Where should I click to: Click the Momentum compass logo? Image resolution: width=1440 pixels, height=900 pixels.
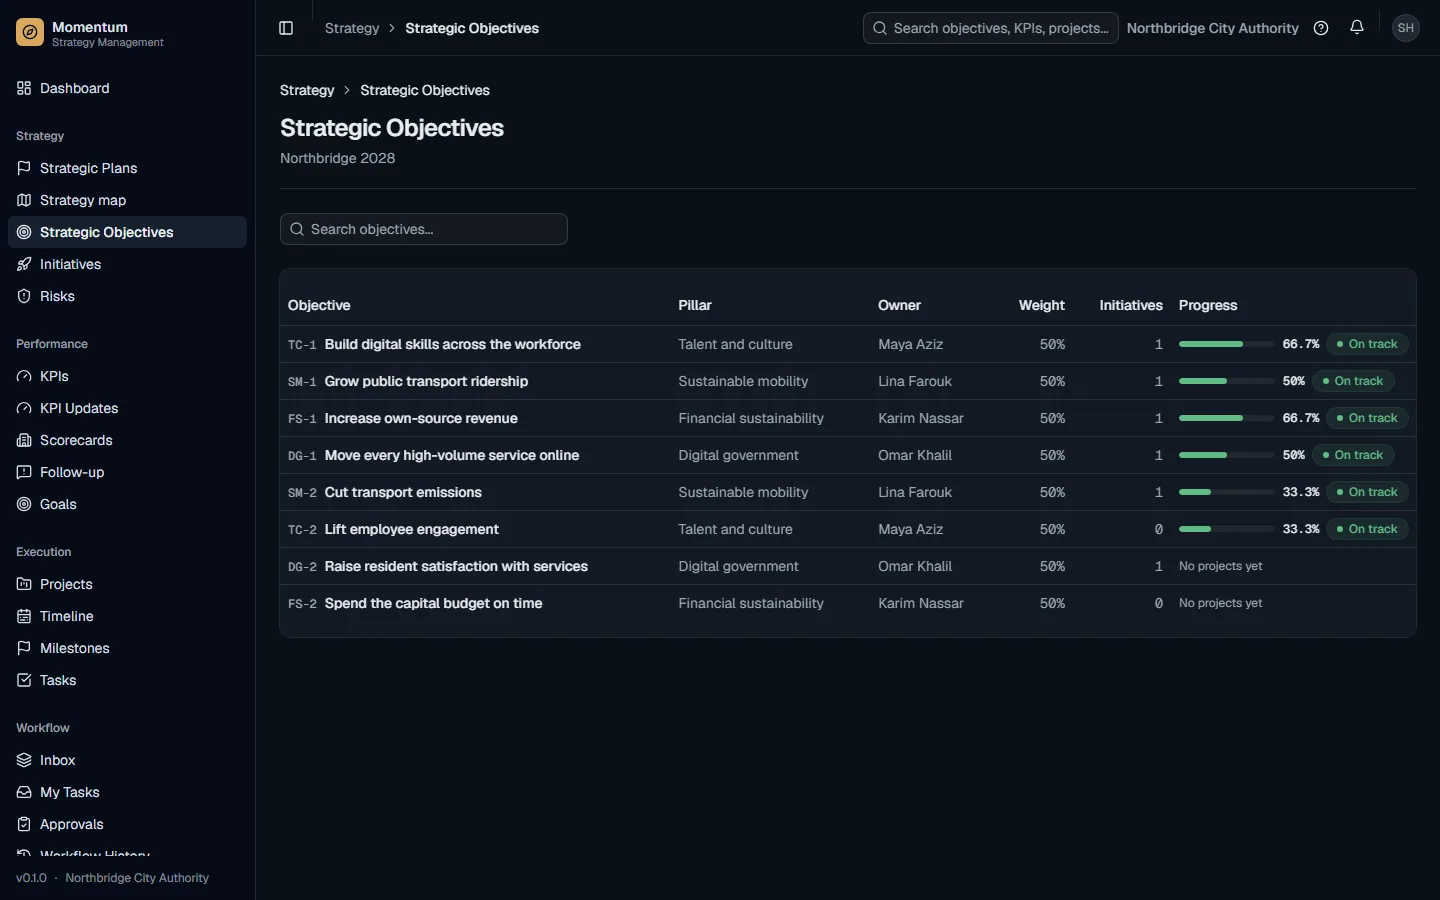point(30,33)
